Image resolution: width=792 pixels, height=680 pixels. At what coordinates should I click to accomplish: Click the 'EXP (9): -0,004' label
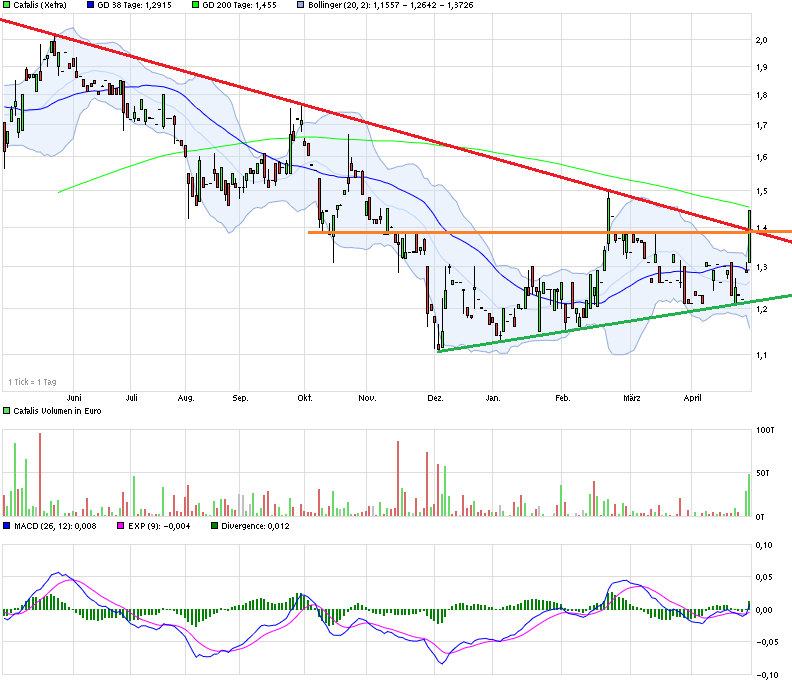pyautogui.click(x=159, y=526)
